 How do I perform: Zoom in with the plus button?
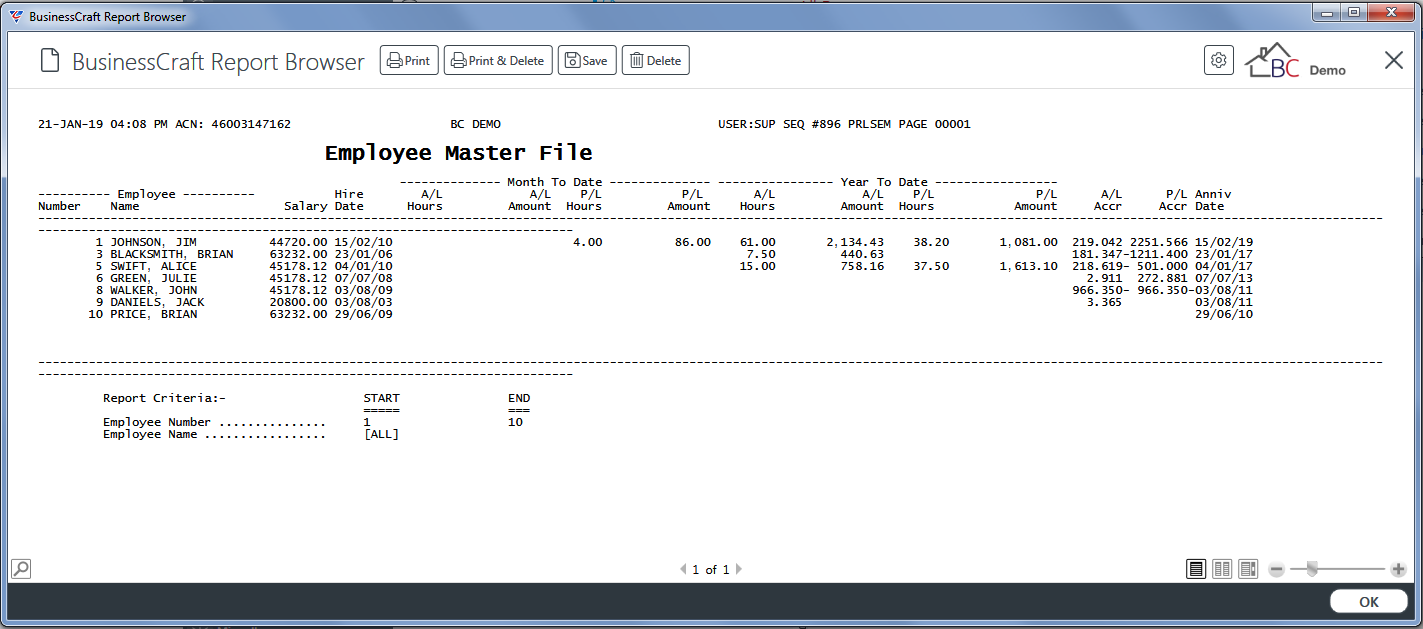point(1399,569)
